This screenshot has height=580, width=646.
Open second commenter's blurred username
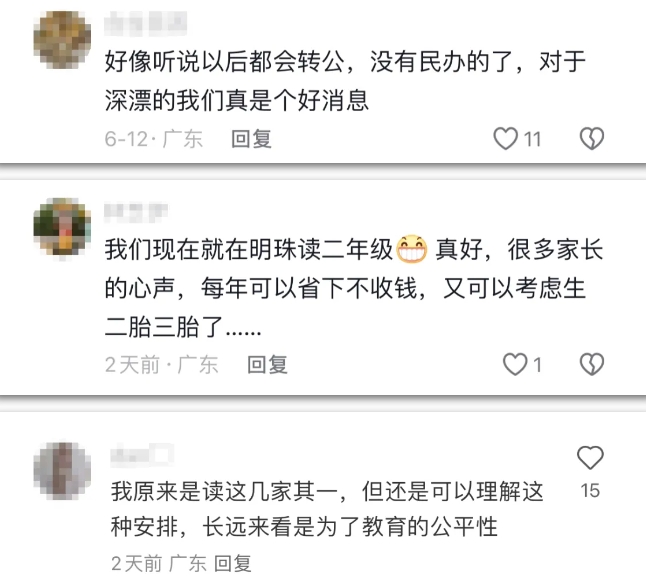coord(136,213)
